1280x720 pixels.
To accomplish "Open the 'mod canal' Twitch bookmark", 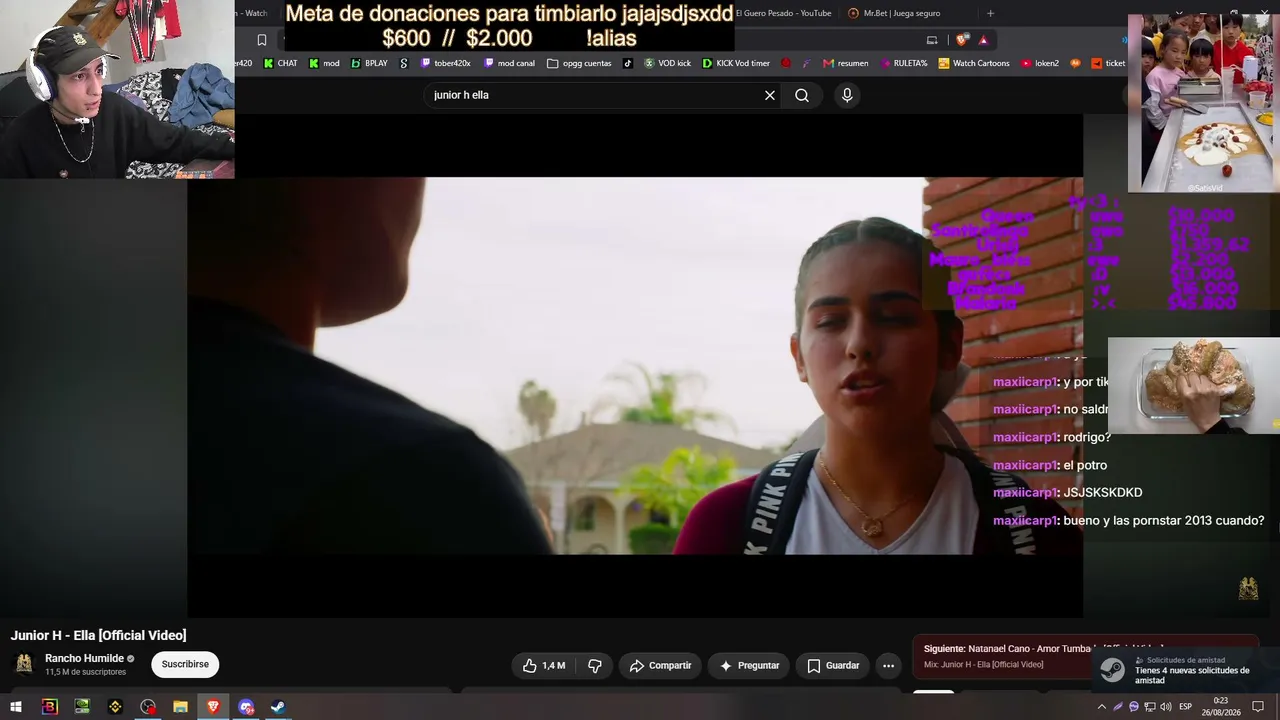I will [509, 63].
